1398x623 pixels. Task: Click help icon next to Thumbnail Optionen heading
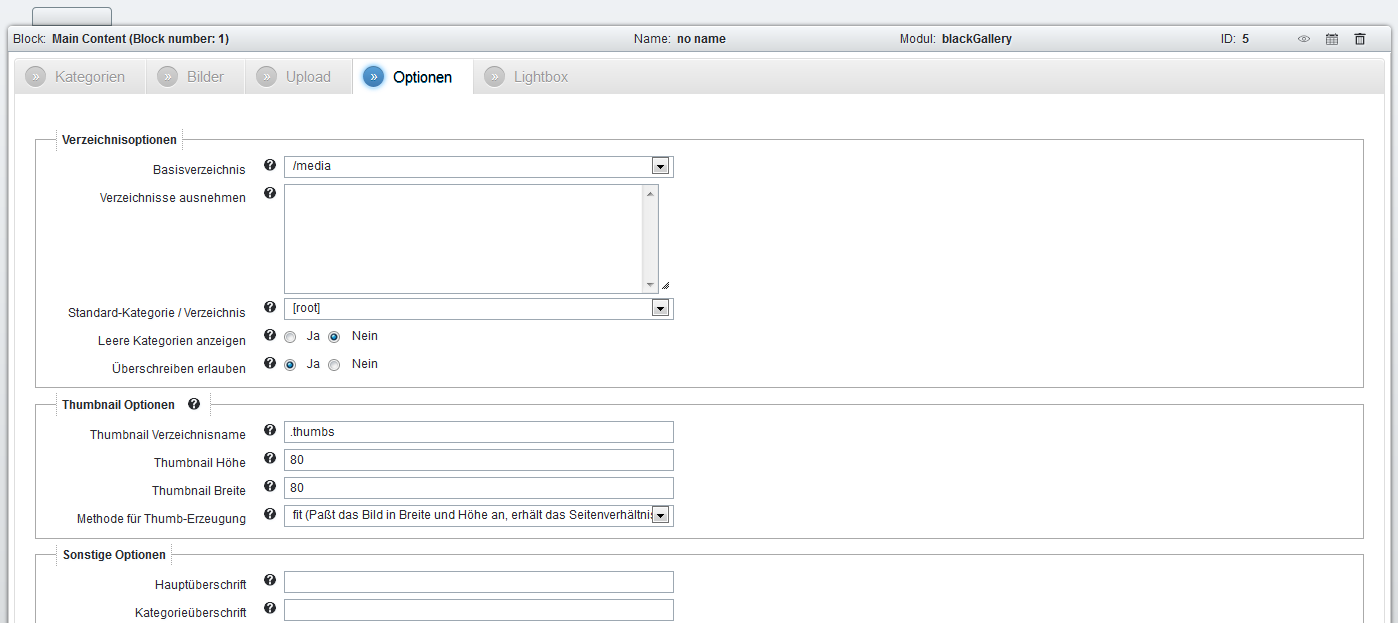194,405
